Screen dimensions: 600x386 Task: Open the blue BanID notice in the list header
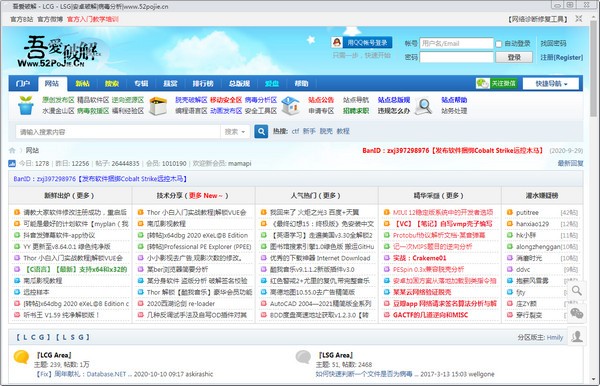(x=100, y=179)
